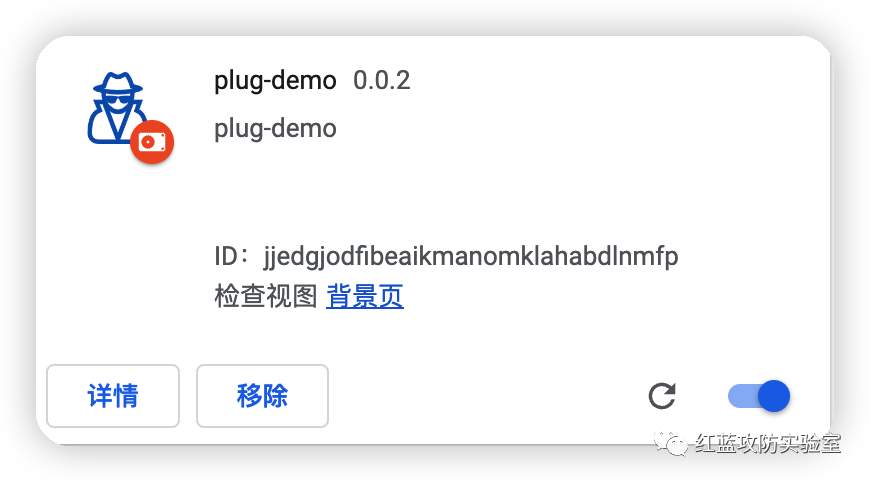Click the bold plug-demo extension title
The height and width of the screenshot is (482, 870).
[x=275, y=81]
